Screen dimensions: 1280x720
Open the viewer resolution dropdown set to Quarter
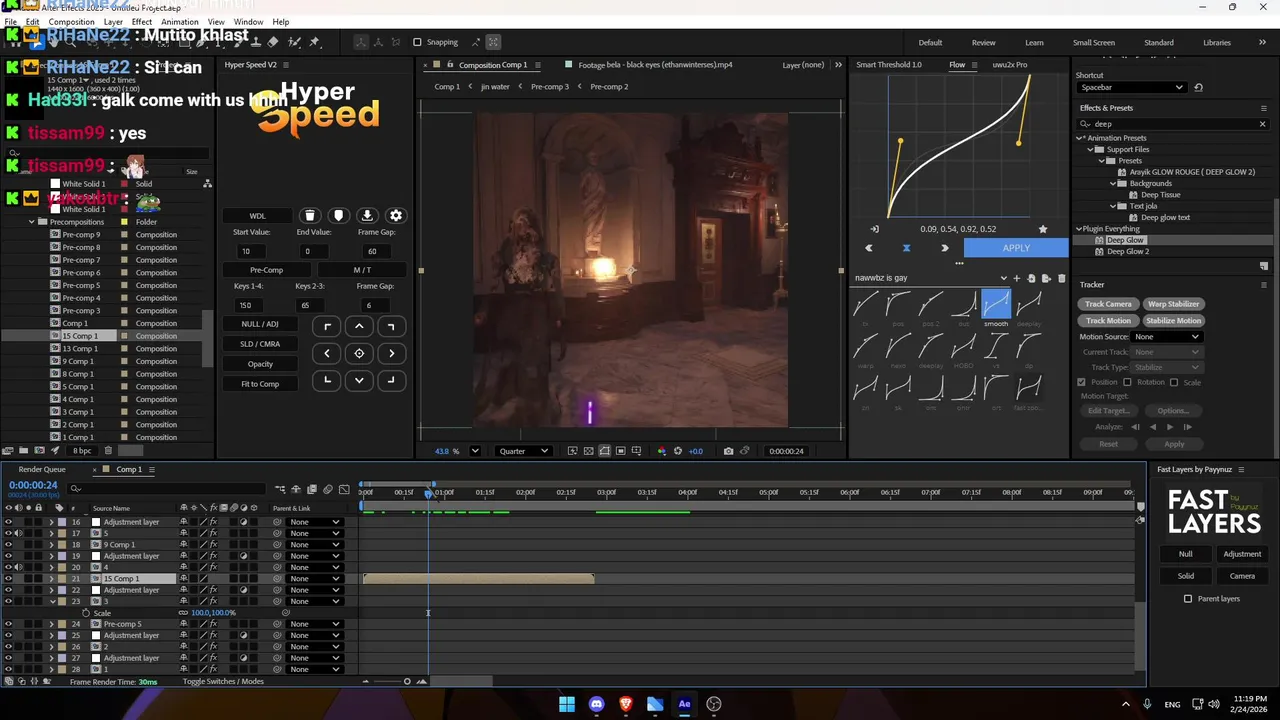523,451
